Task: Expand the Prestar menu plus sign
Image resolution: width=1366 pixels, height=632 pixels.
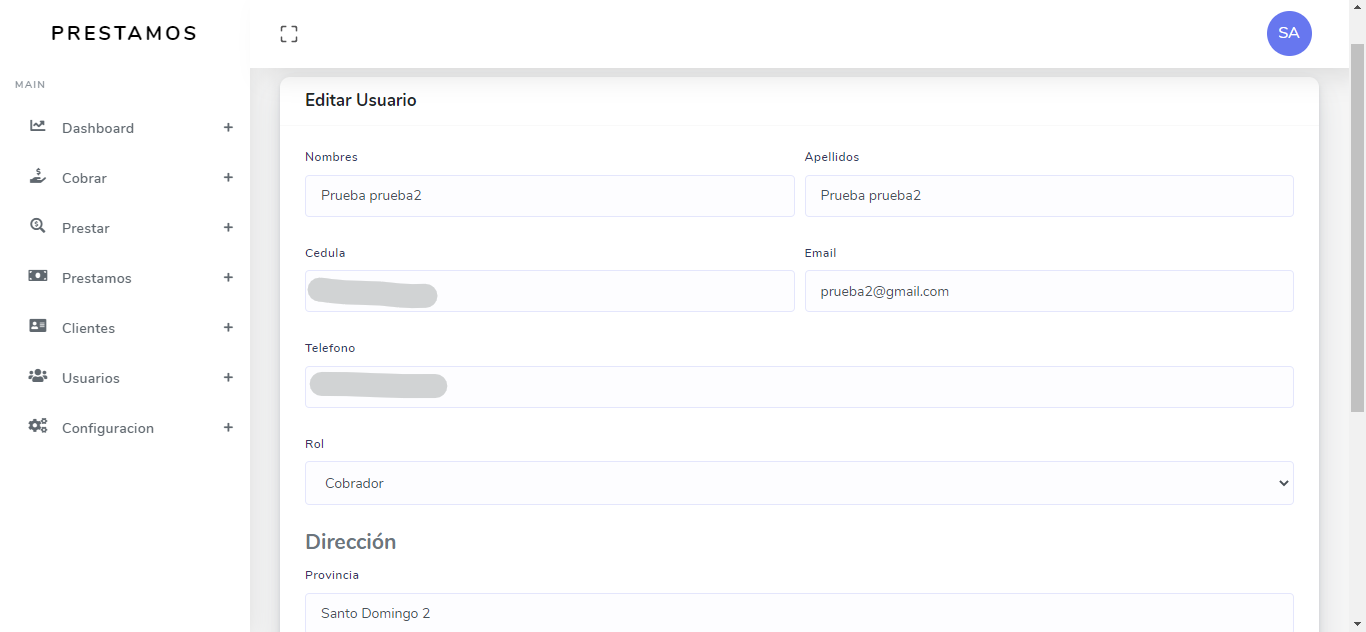Action: [x=228, y=227]
